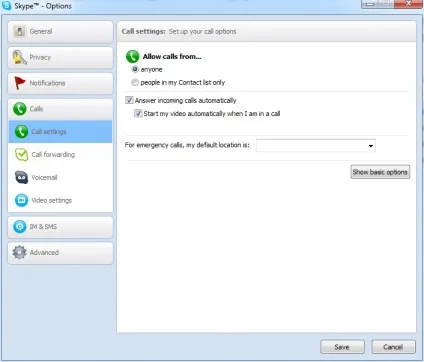Open the emergency calls default location dropdown
Screen dimensions: 424x362
pos(316,146)
